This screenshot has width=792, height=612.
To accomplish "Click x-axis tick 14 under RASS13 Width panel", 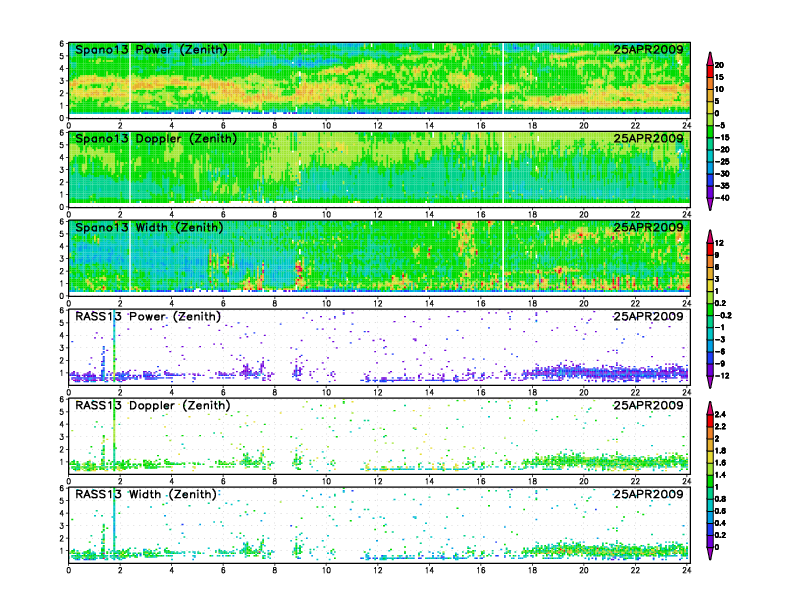I will 429,570.
